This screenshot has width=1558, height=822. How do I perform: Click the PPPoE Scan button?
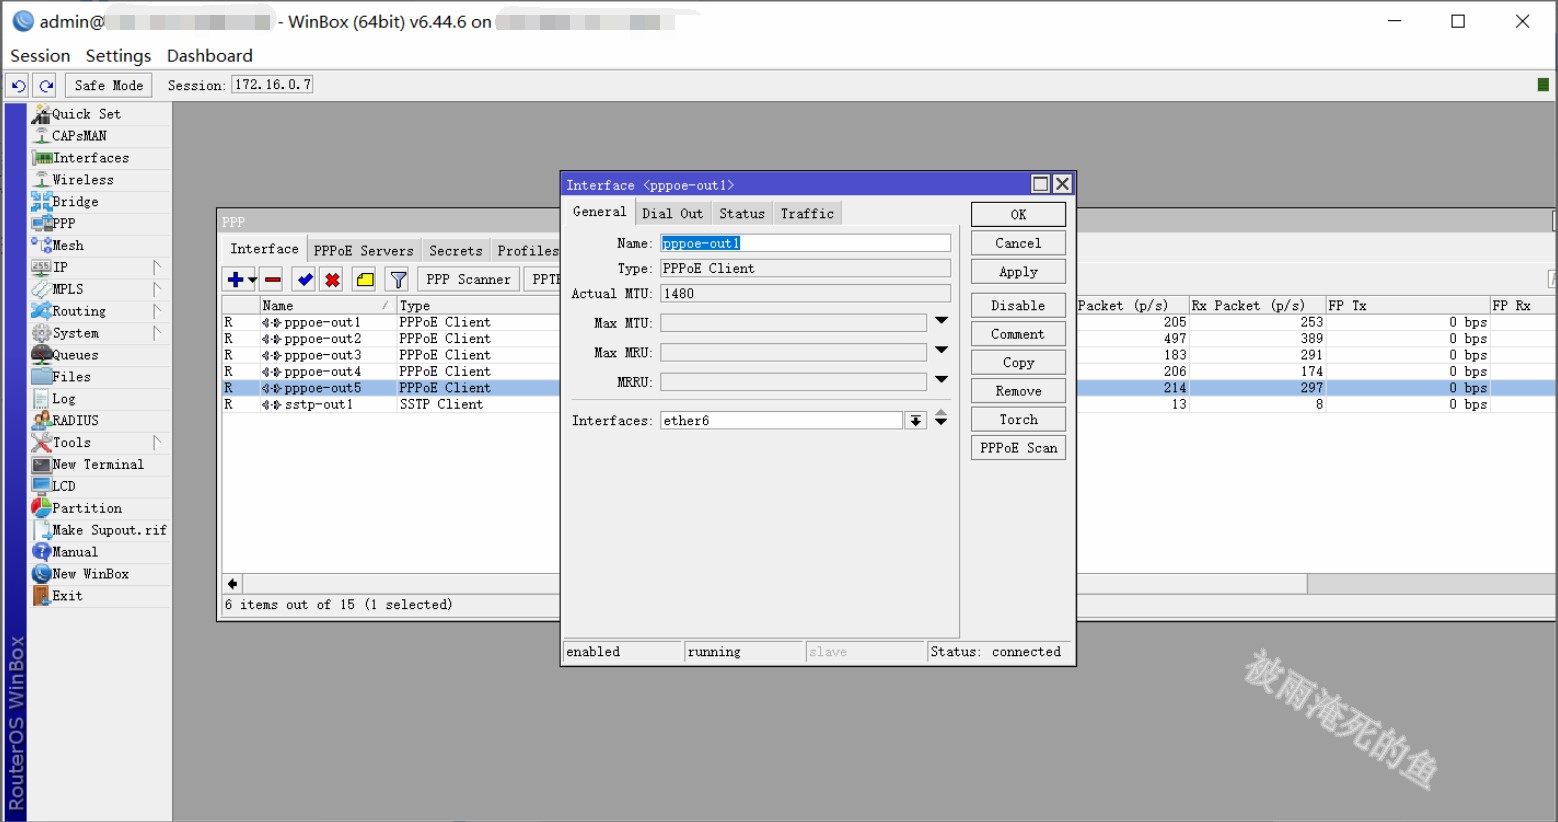click(1018, 448)
